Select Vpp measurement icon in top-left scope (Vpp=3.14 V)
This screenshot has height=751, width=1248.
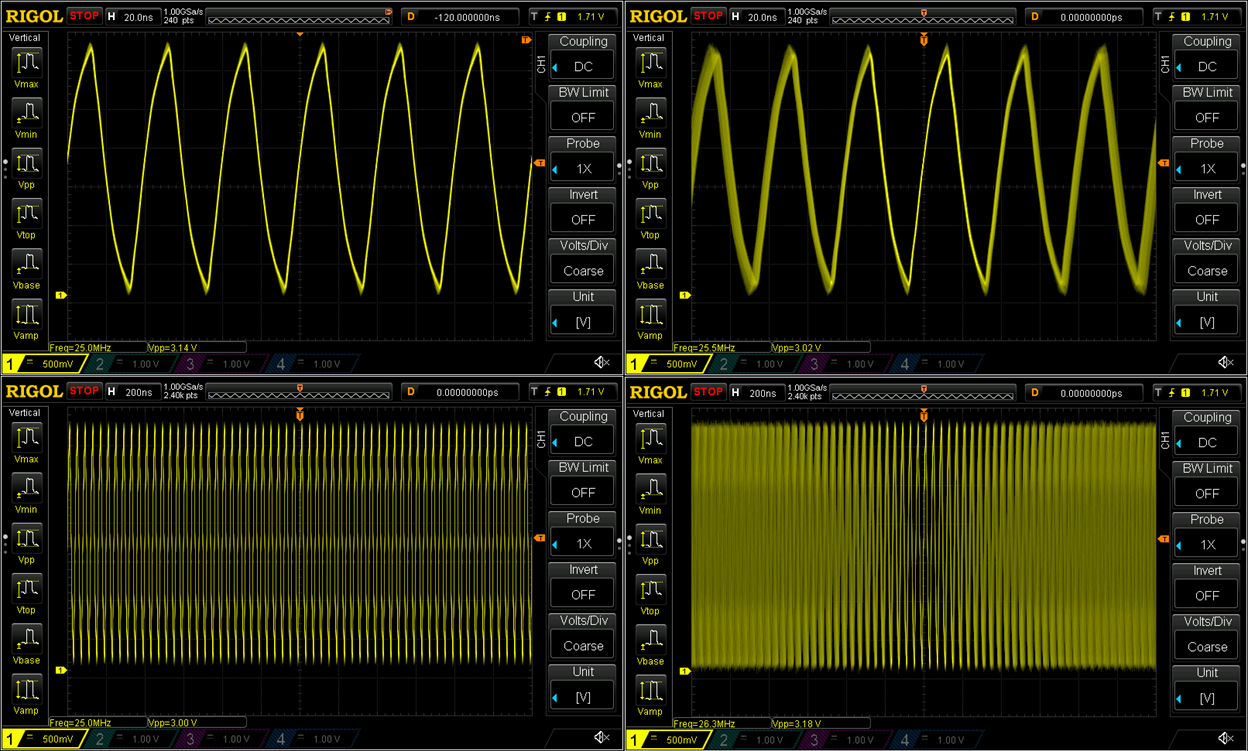(27, 162)
